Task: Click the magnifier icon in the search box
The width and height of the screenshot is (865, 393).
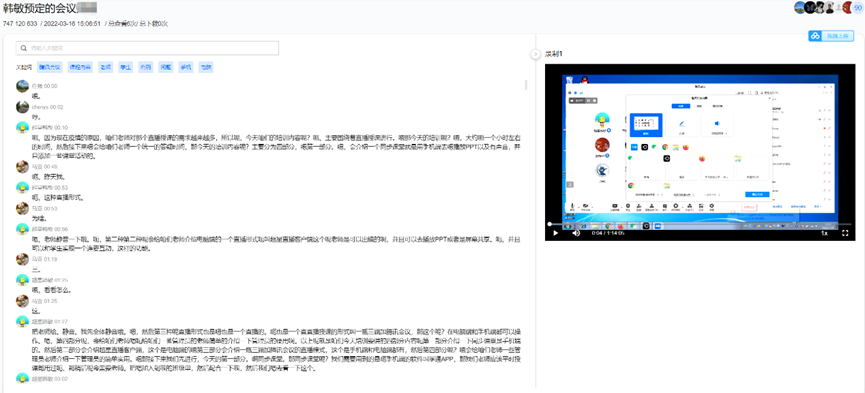Action: [x=24, y=48]
